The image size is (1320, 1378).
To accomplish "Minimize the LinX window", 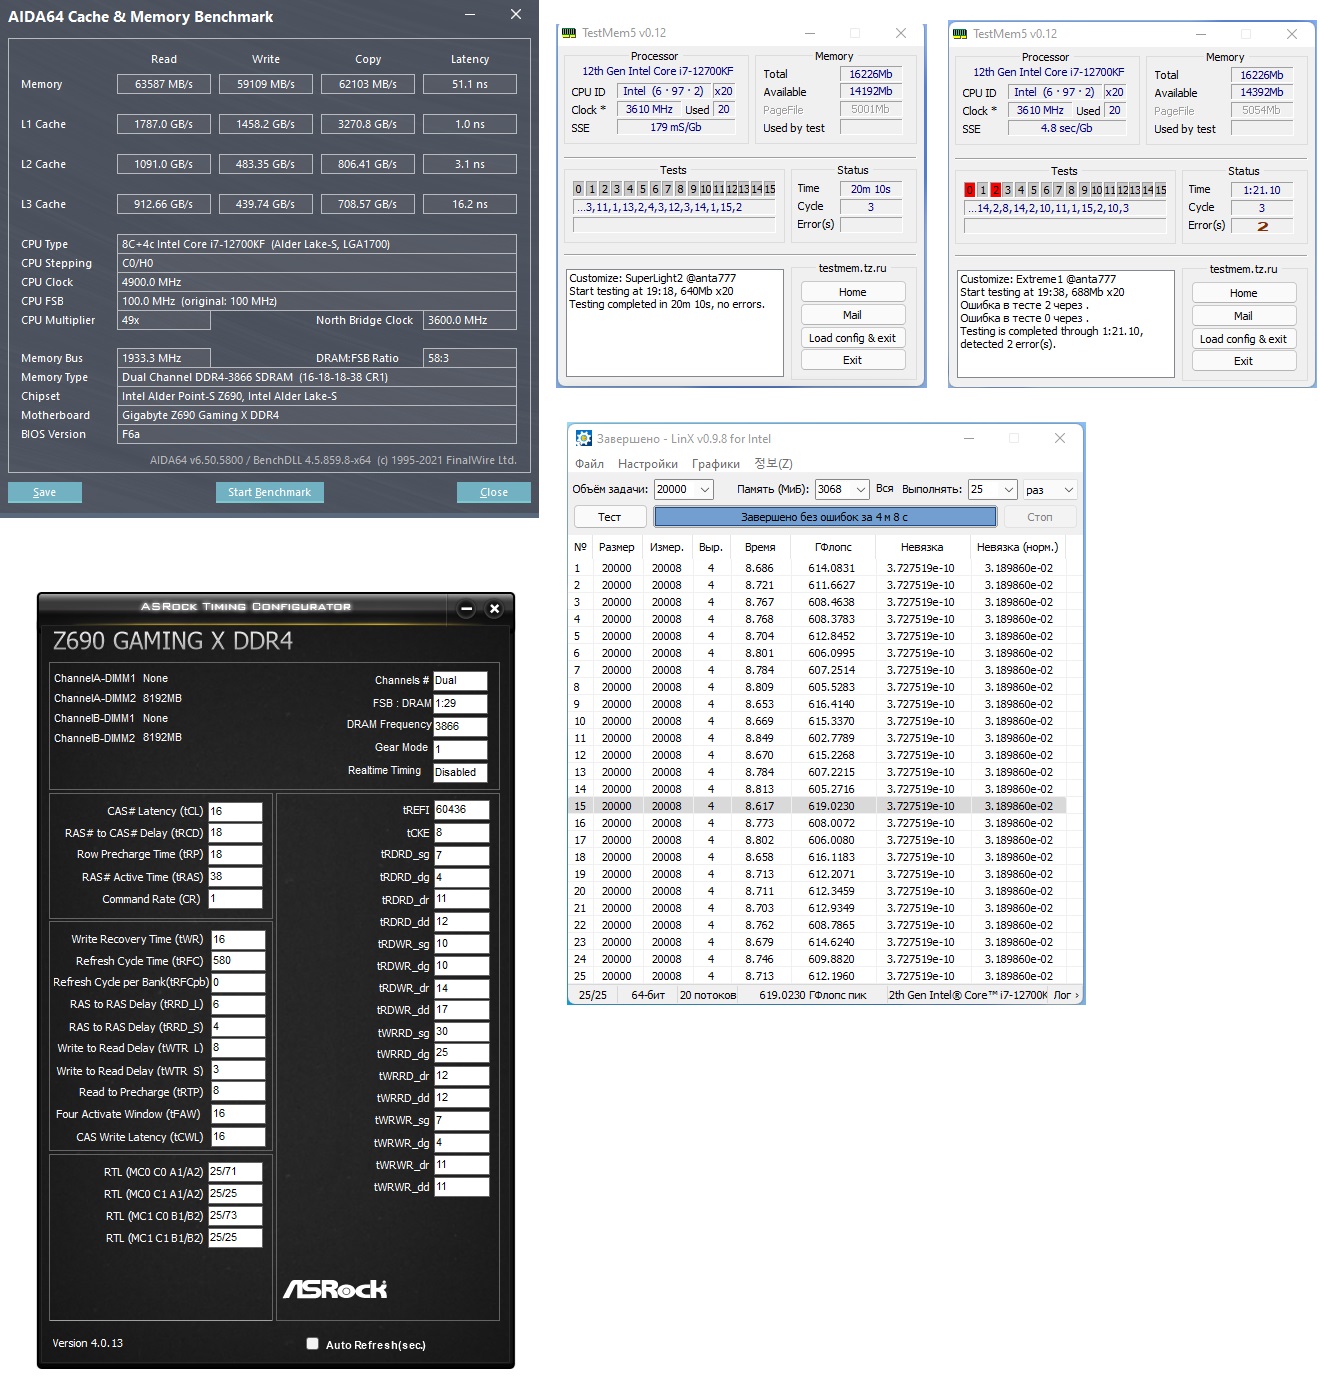I will point(969,438).
